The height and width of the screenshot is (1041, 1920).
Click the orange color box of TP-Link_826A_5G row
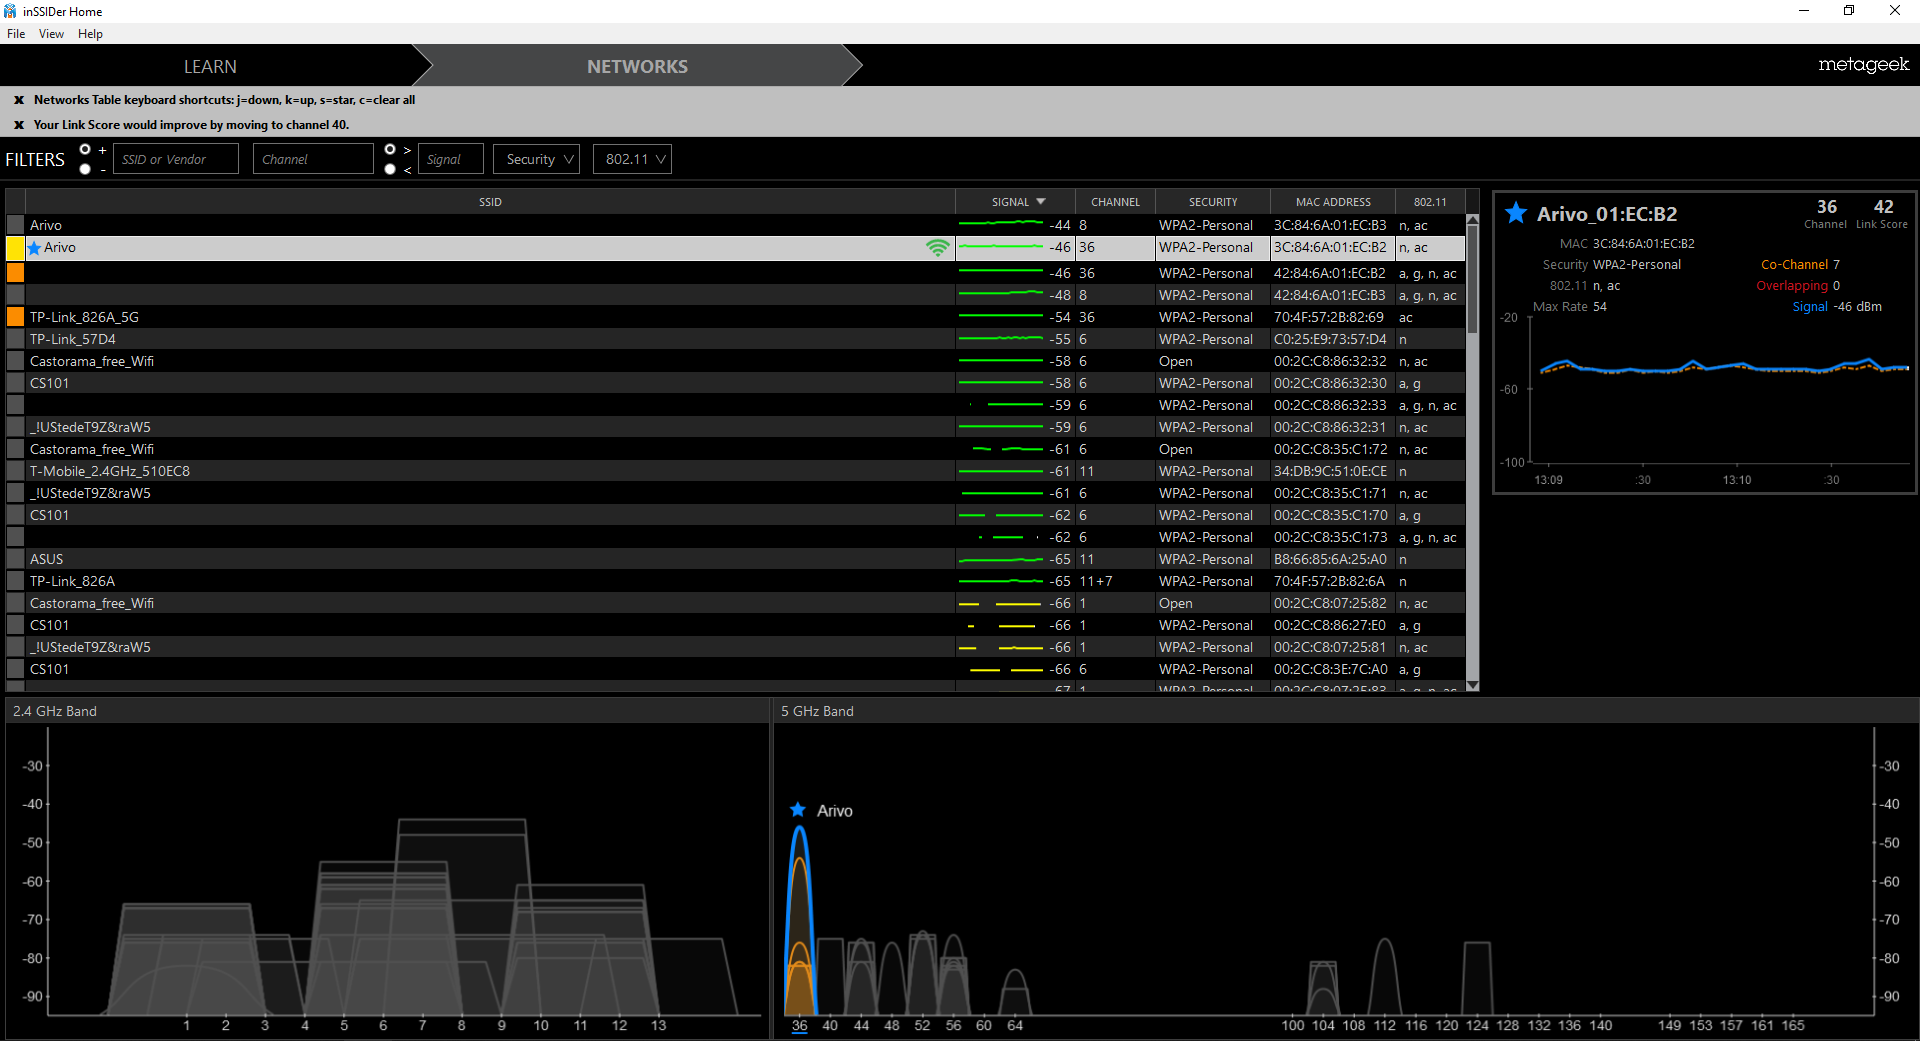pos(15,317)
